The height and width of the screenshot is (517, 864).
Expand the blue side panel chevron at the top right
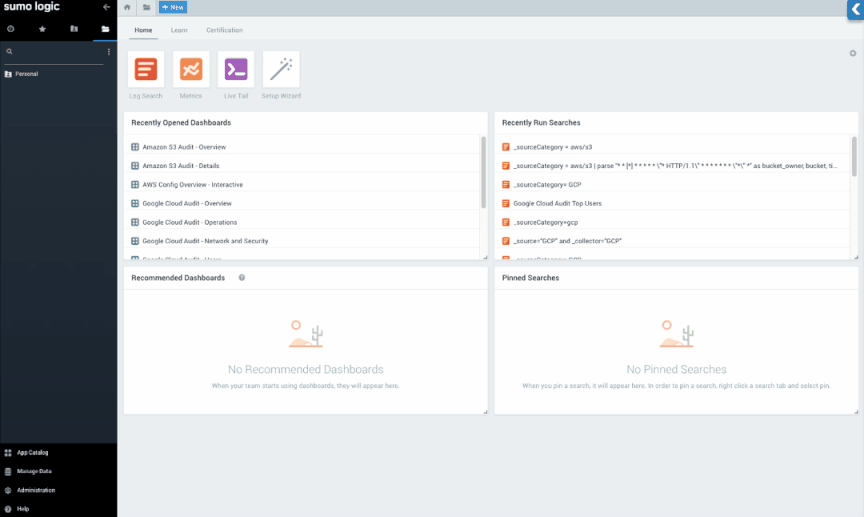[856, 9]
